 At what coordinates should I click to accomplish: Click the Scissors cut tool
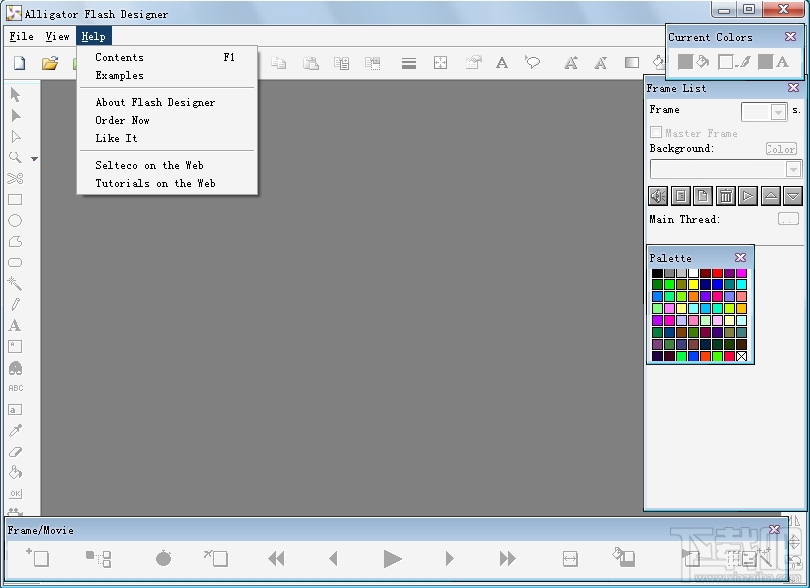pyautogui.click(x=16, y=178)
